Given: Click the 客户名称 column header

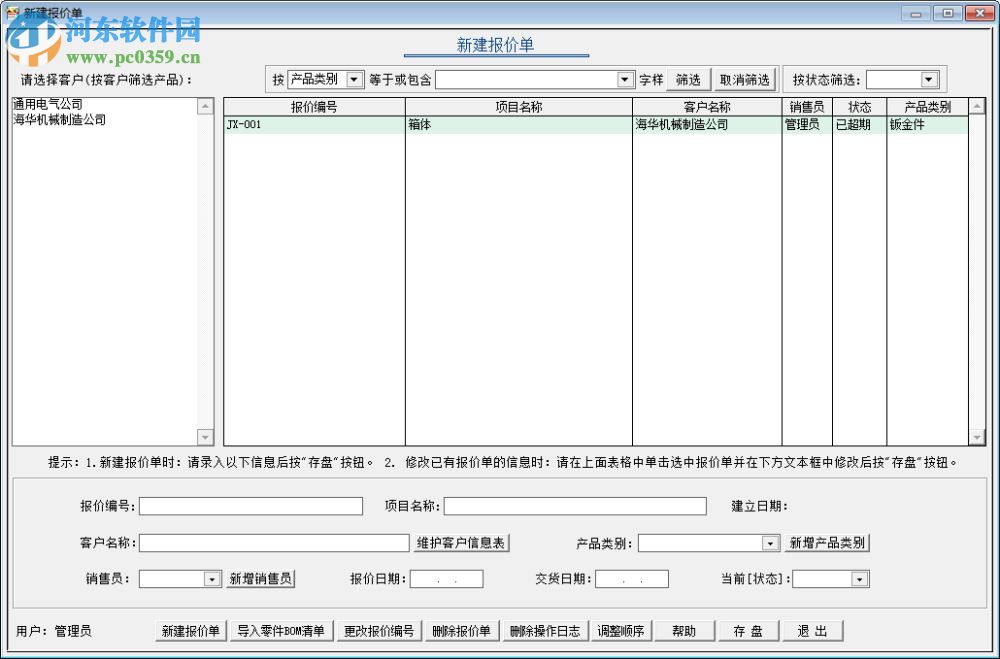Looking at the screenshot, I should coord(707,107).
